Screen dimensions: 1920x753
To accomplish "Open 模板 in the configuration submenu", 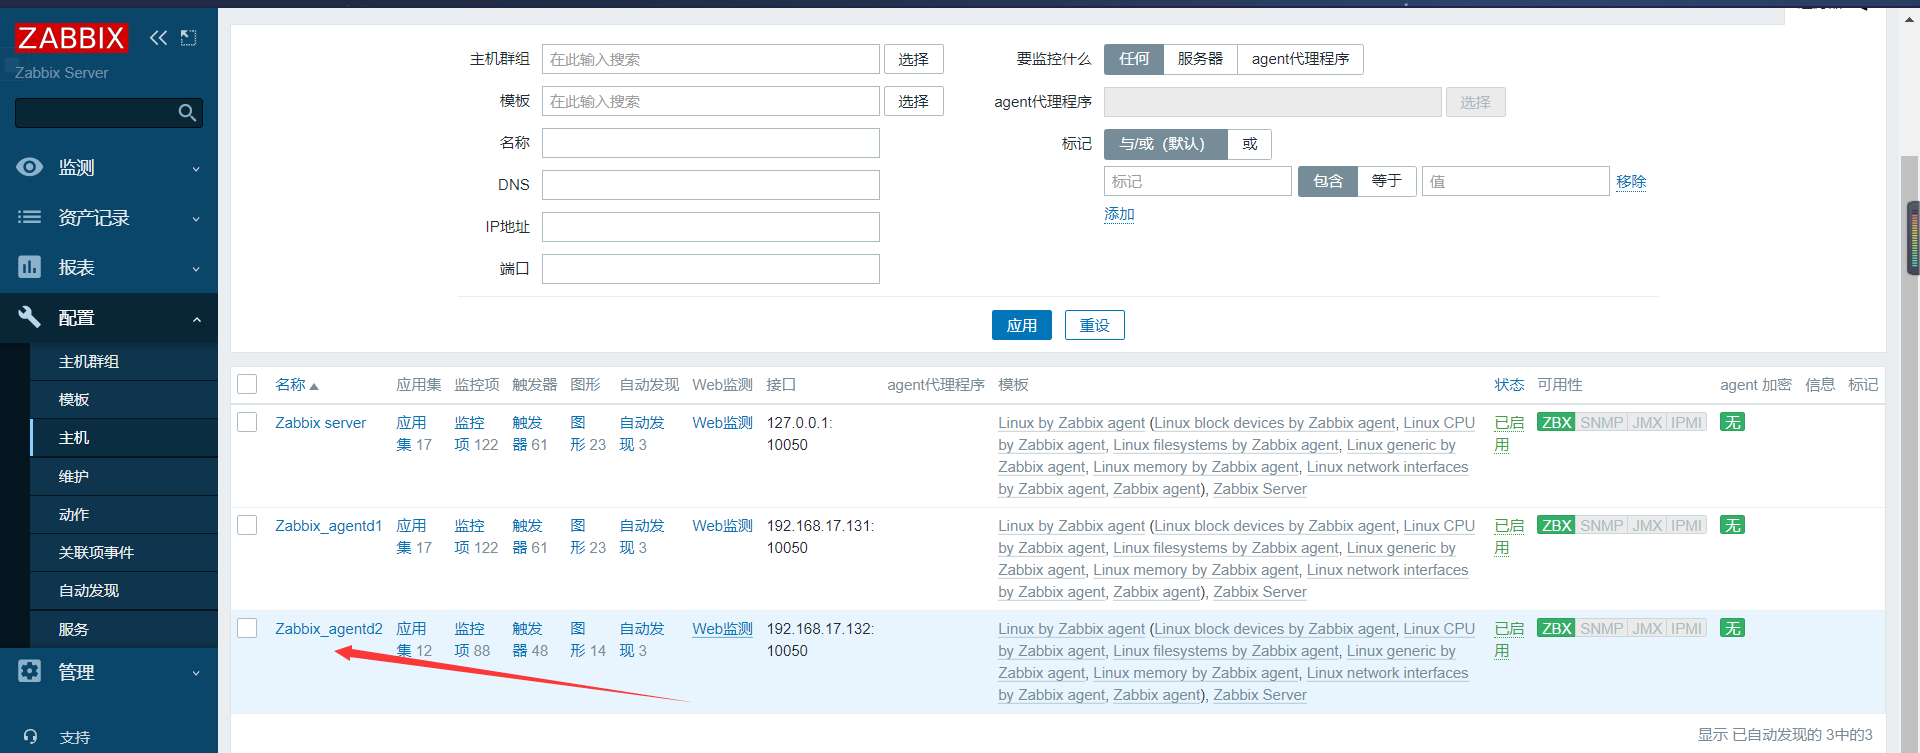I will (x=124, y=399).
